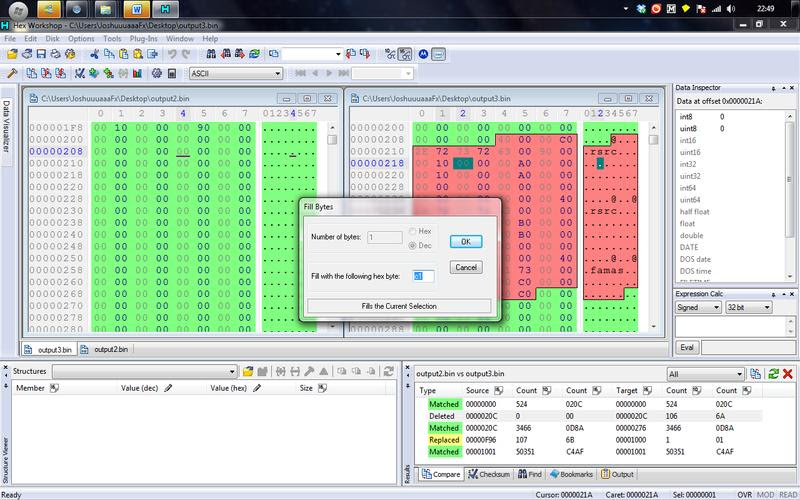
Task: Click the Undo arrow icon
Action: click(172, 54)
